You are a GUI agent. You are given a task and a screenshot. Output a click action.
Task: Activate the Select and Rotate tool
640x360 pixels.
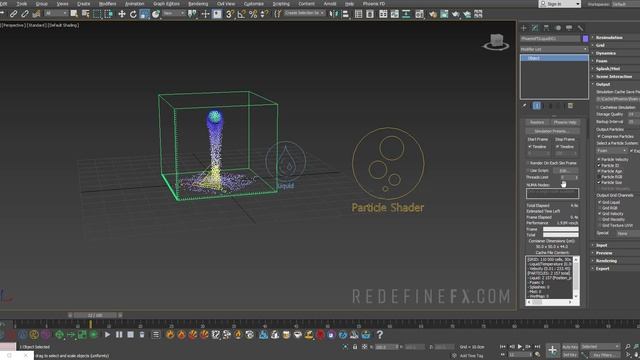pyautogui.click(x=133, y=14)
